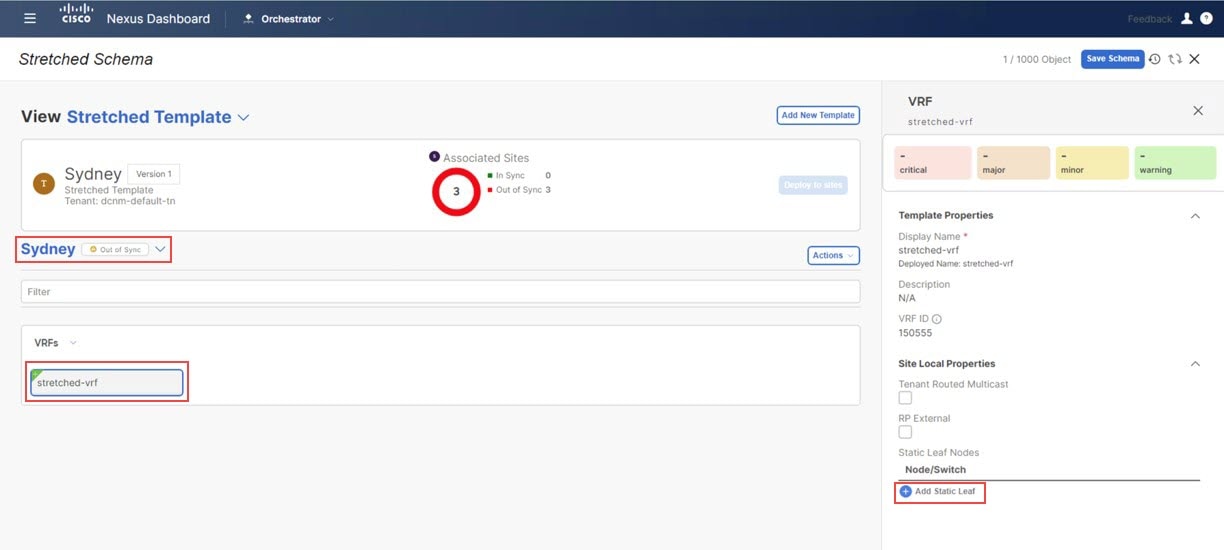Image resolution: width=1224 pixels, height=550 pixels.
Task: Click the Nexus Dashboard title
Action: coord(158,19)
